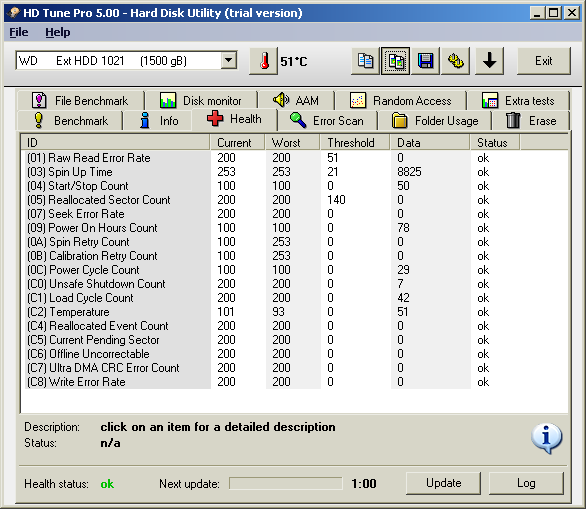Click the blue info balloon icon

546,438
